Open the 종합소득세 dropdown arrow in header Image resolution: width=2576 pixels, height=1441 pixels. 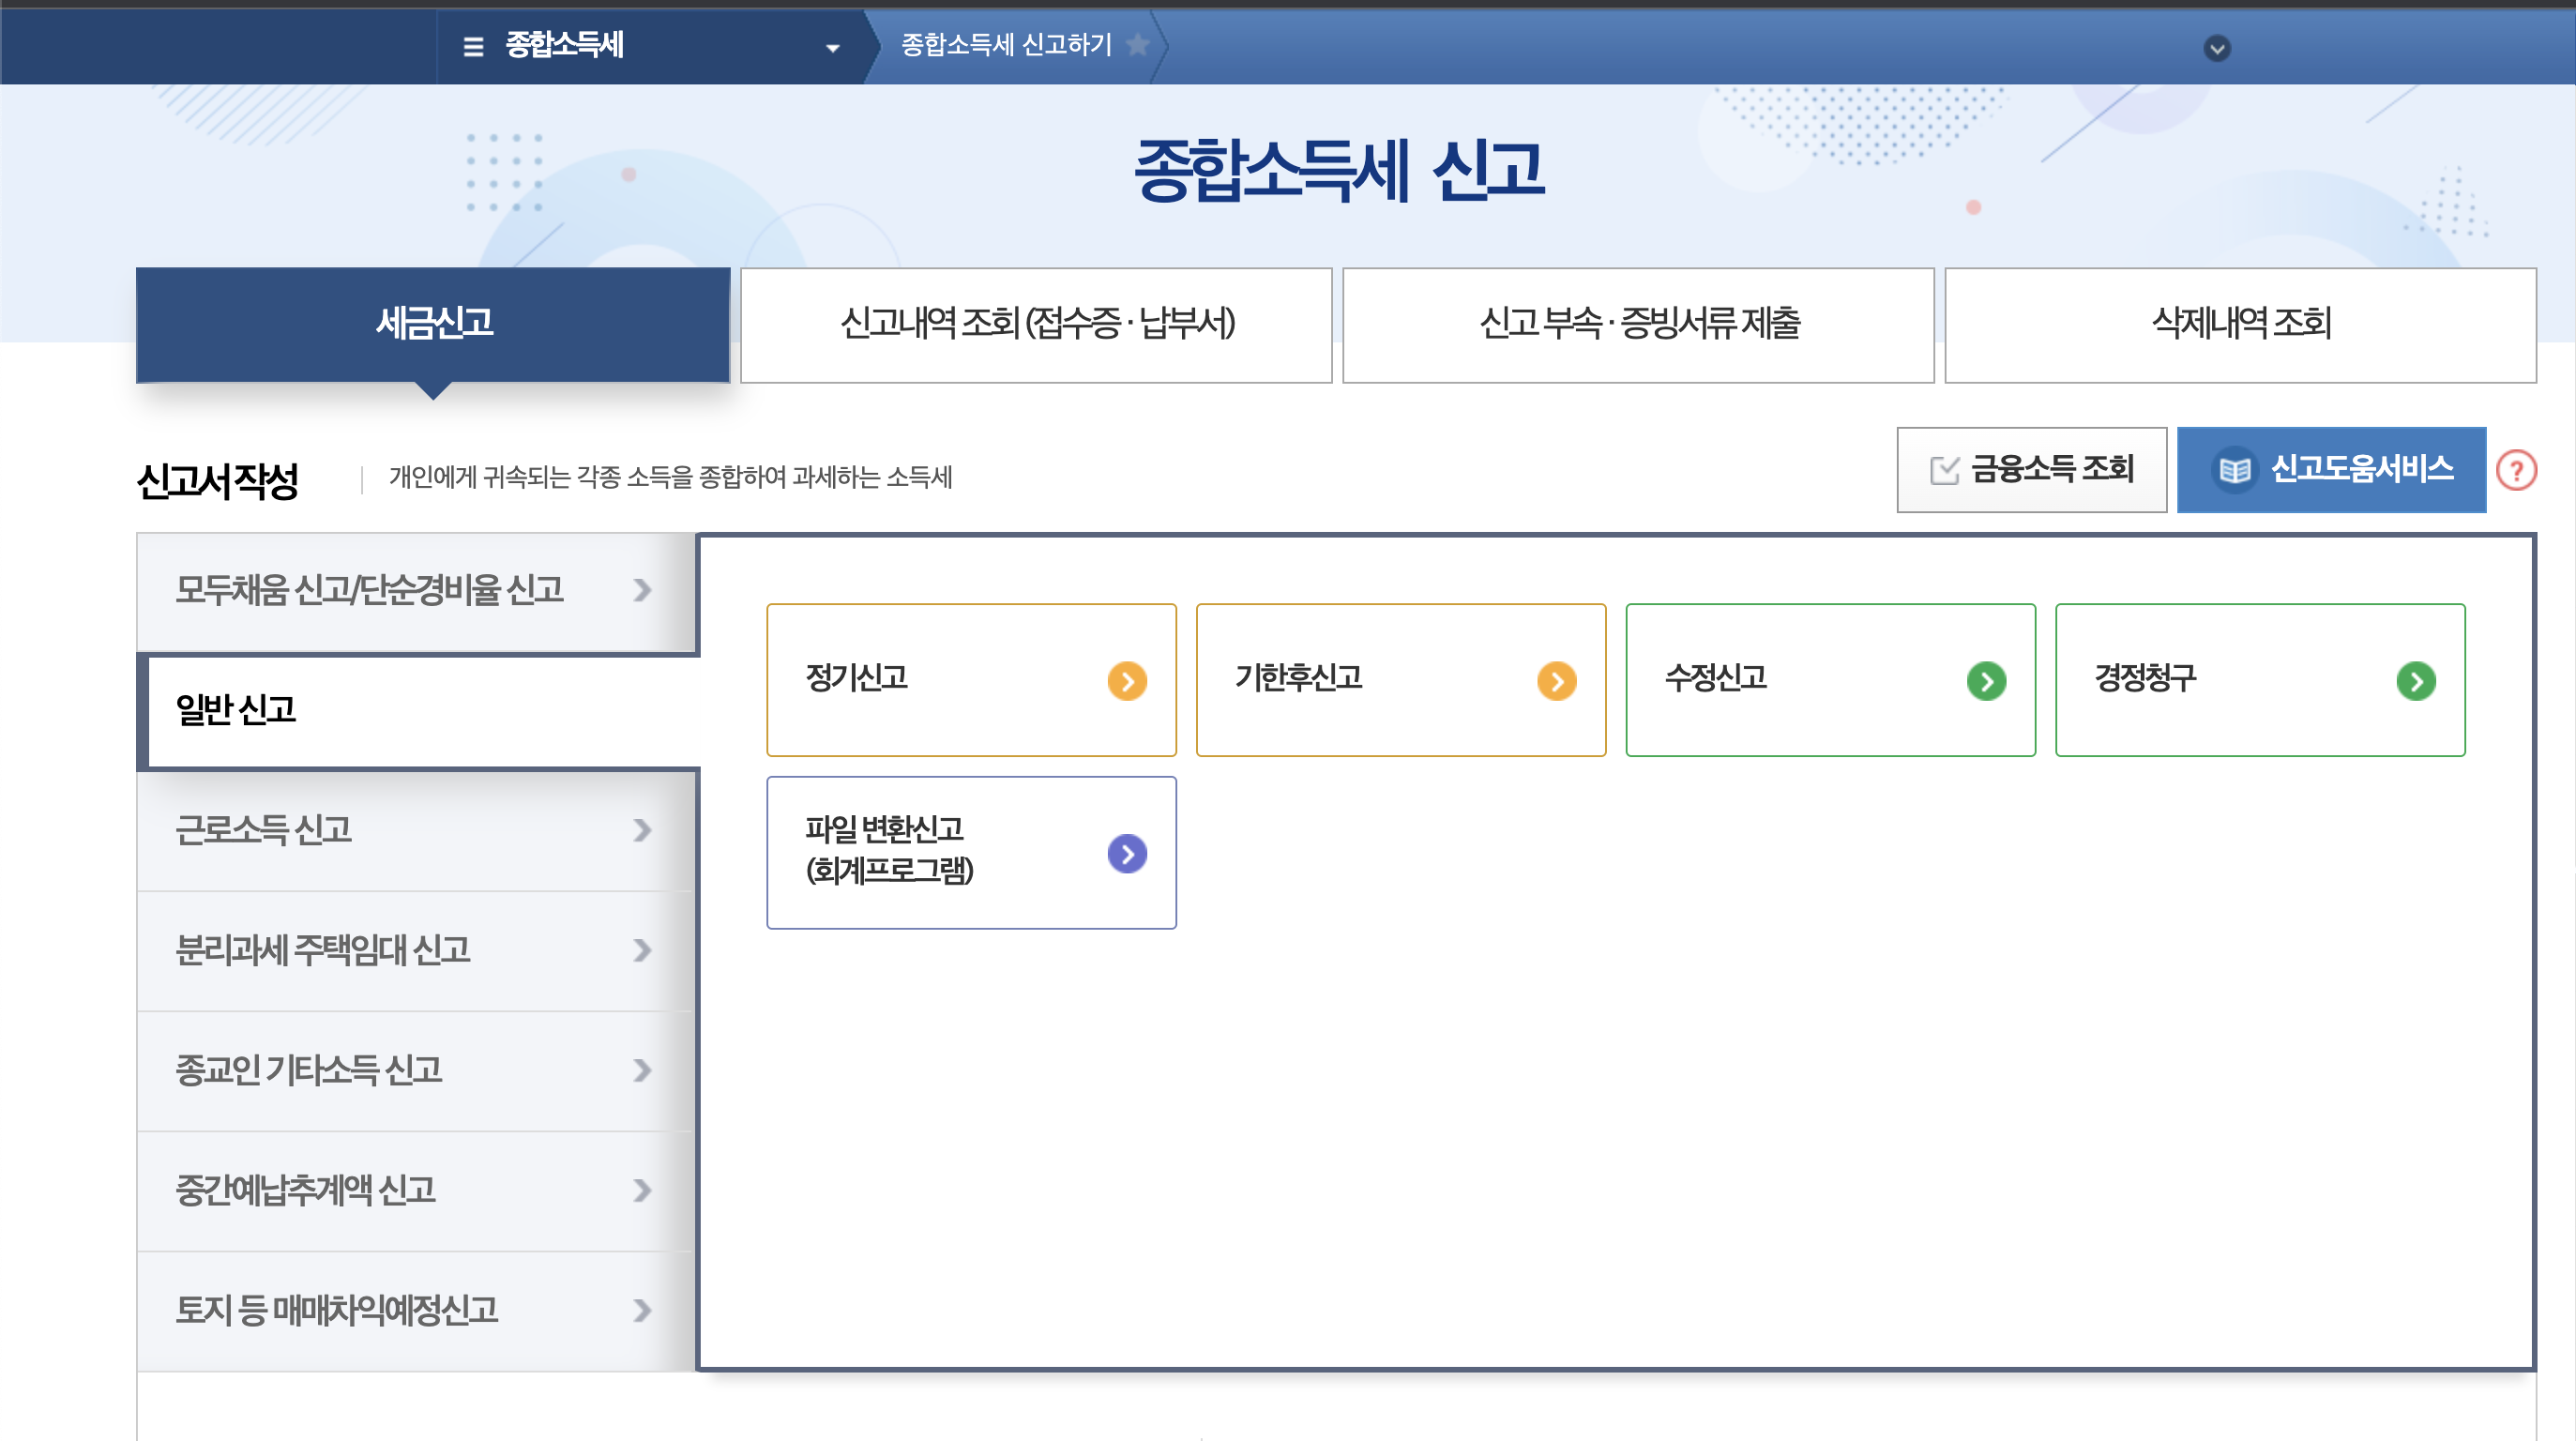[832, 48]
